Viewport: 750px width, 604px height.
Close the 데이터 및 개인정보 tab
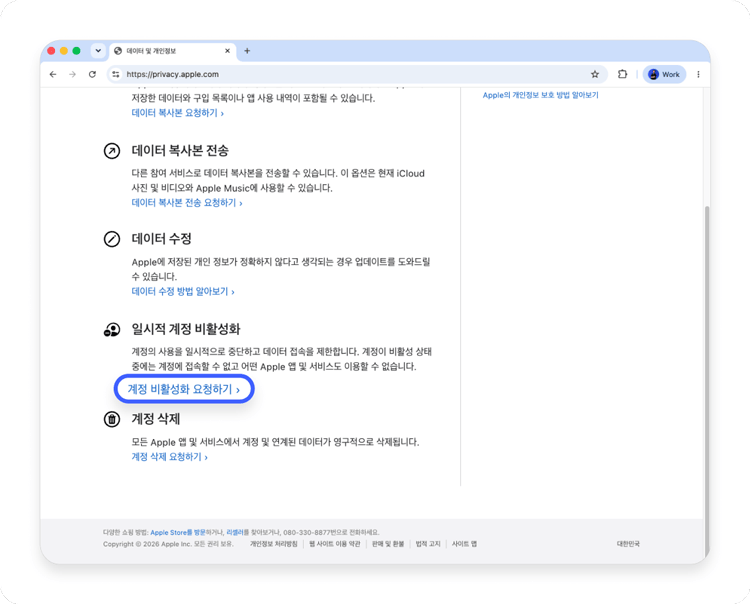(x=228, y=51)
